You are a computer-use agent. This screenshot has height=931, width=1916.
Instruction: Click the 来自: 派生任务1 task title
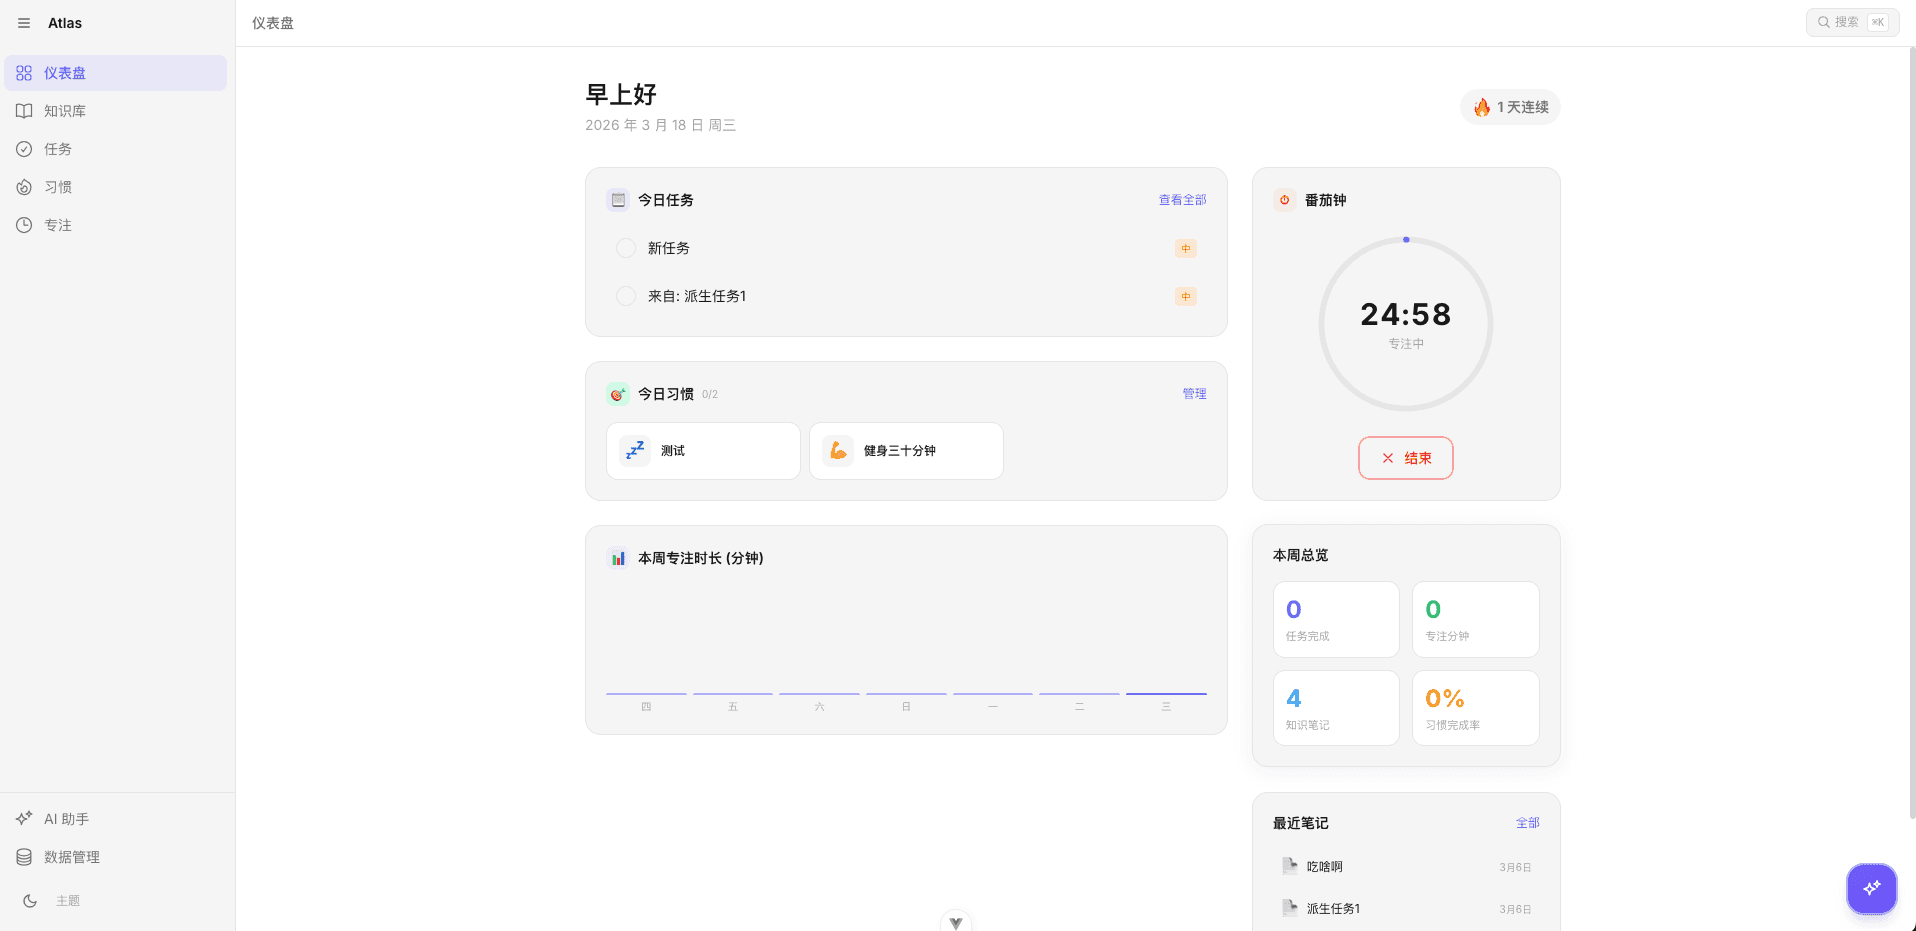(x=697, y=296)
